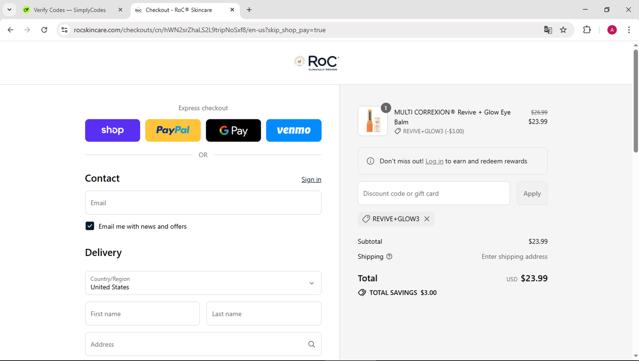This screenshot has width=639, height=361.
Task: Pay with Shop Pay button
Action: (112, 130)
